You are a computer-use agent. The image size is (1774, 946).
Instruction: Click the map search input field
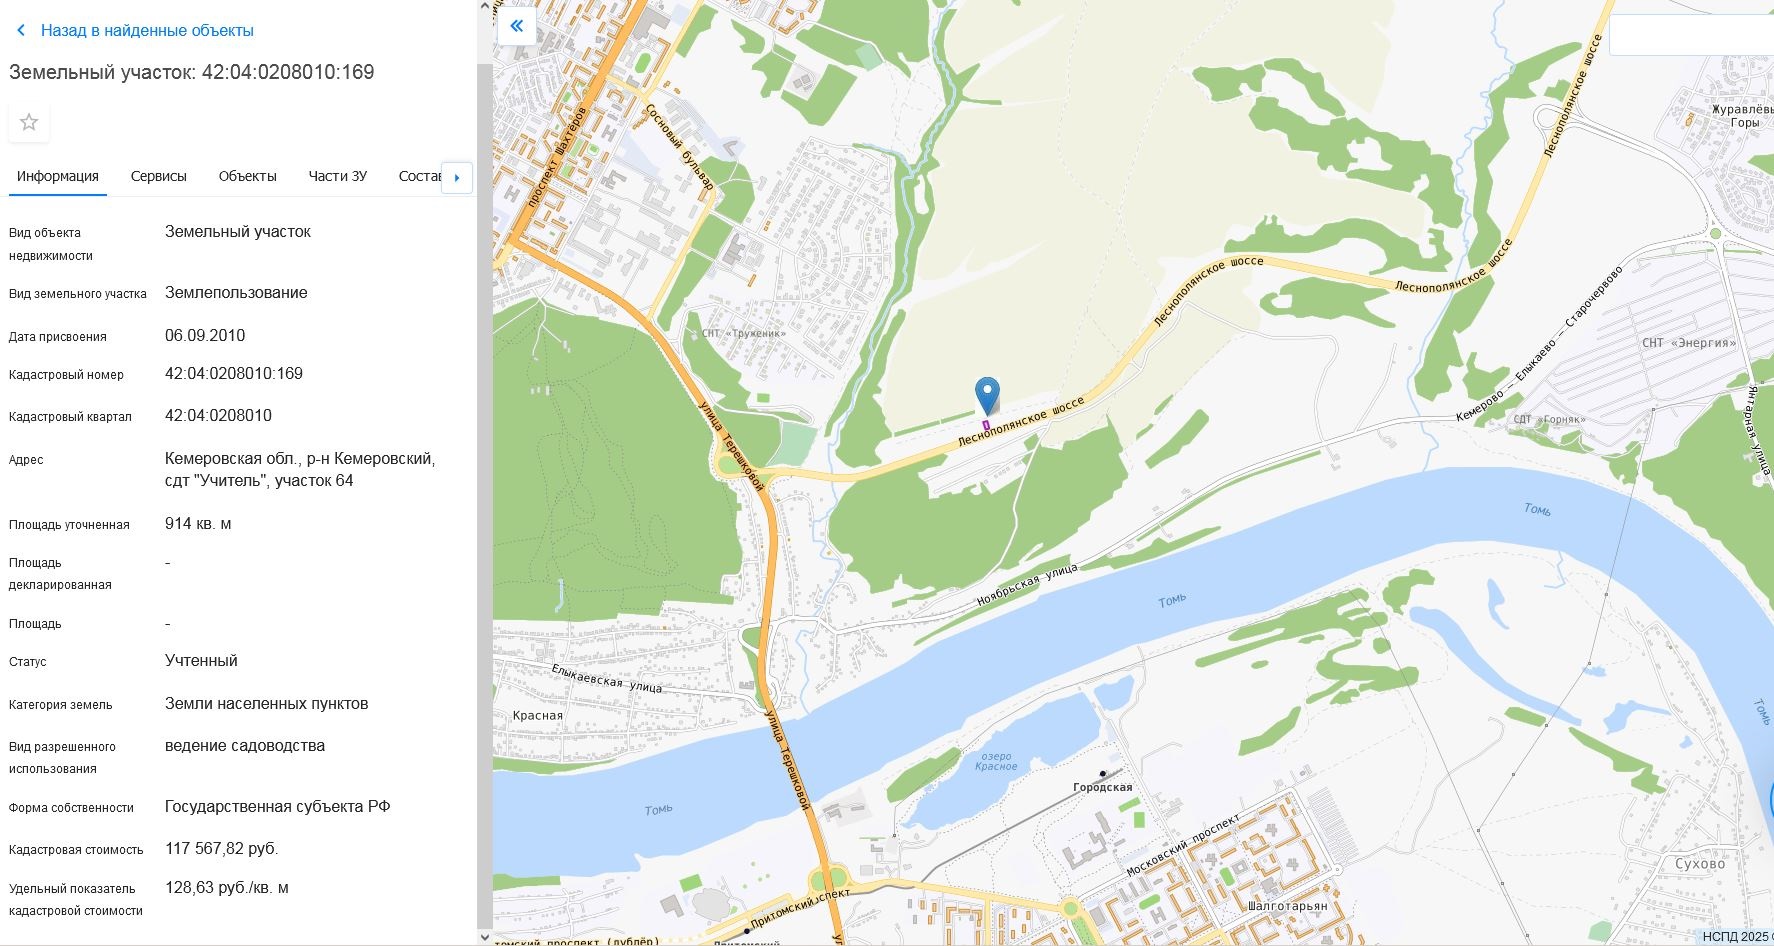click(1691, 35)
